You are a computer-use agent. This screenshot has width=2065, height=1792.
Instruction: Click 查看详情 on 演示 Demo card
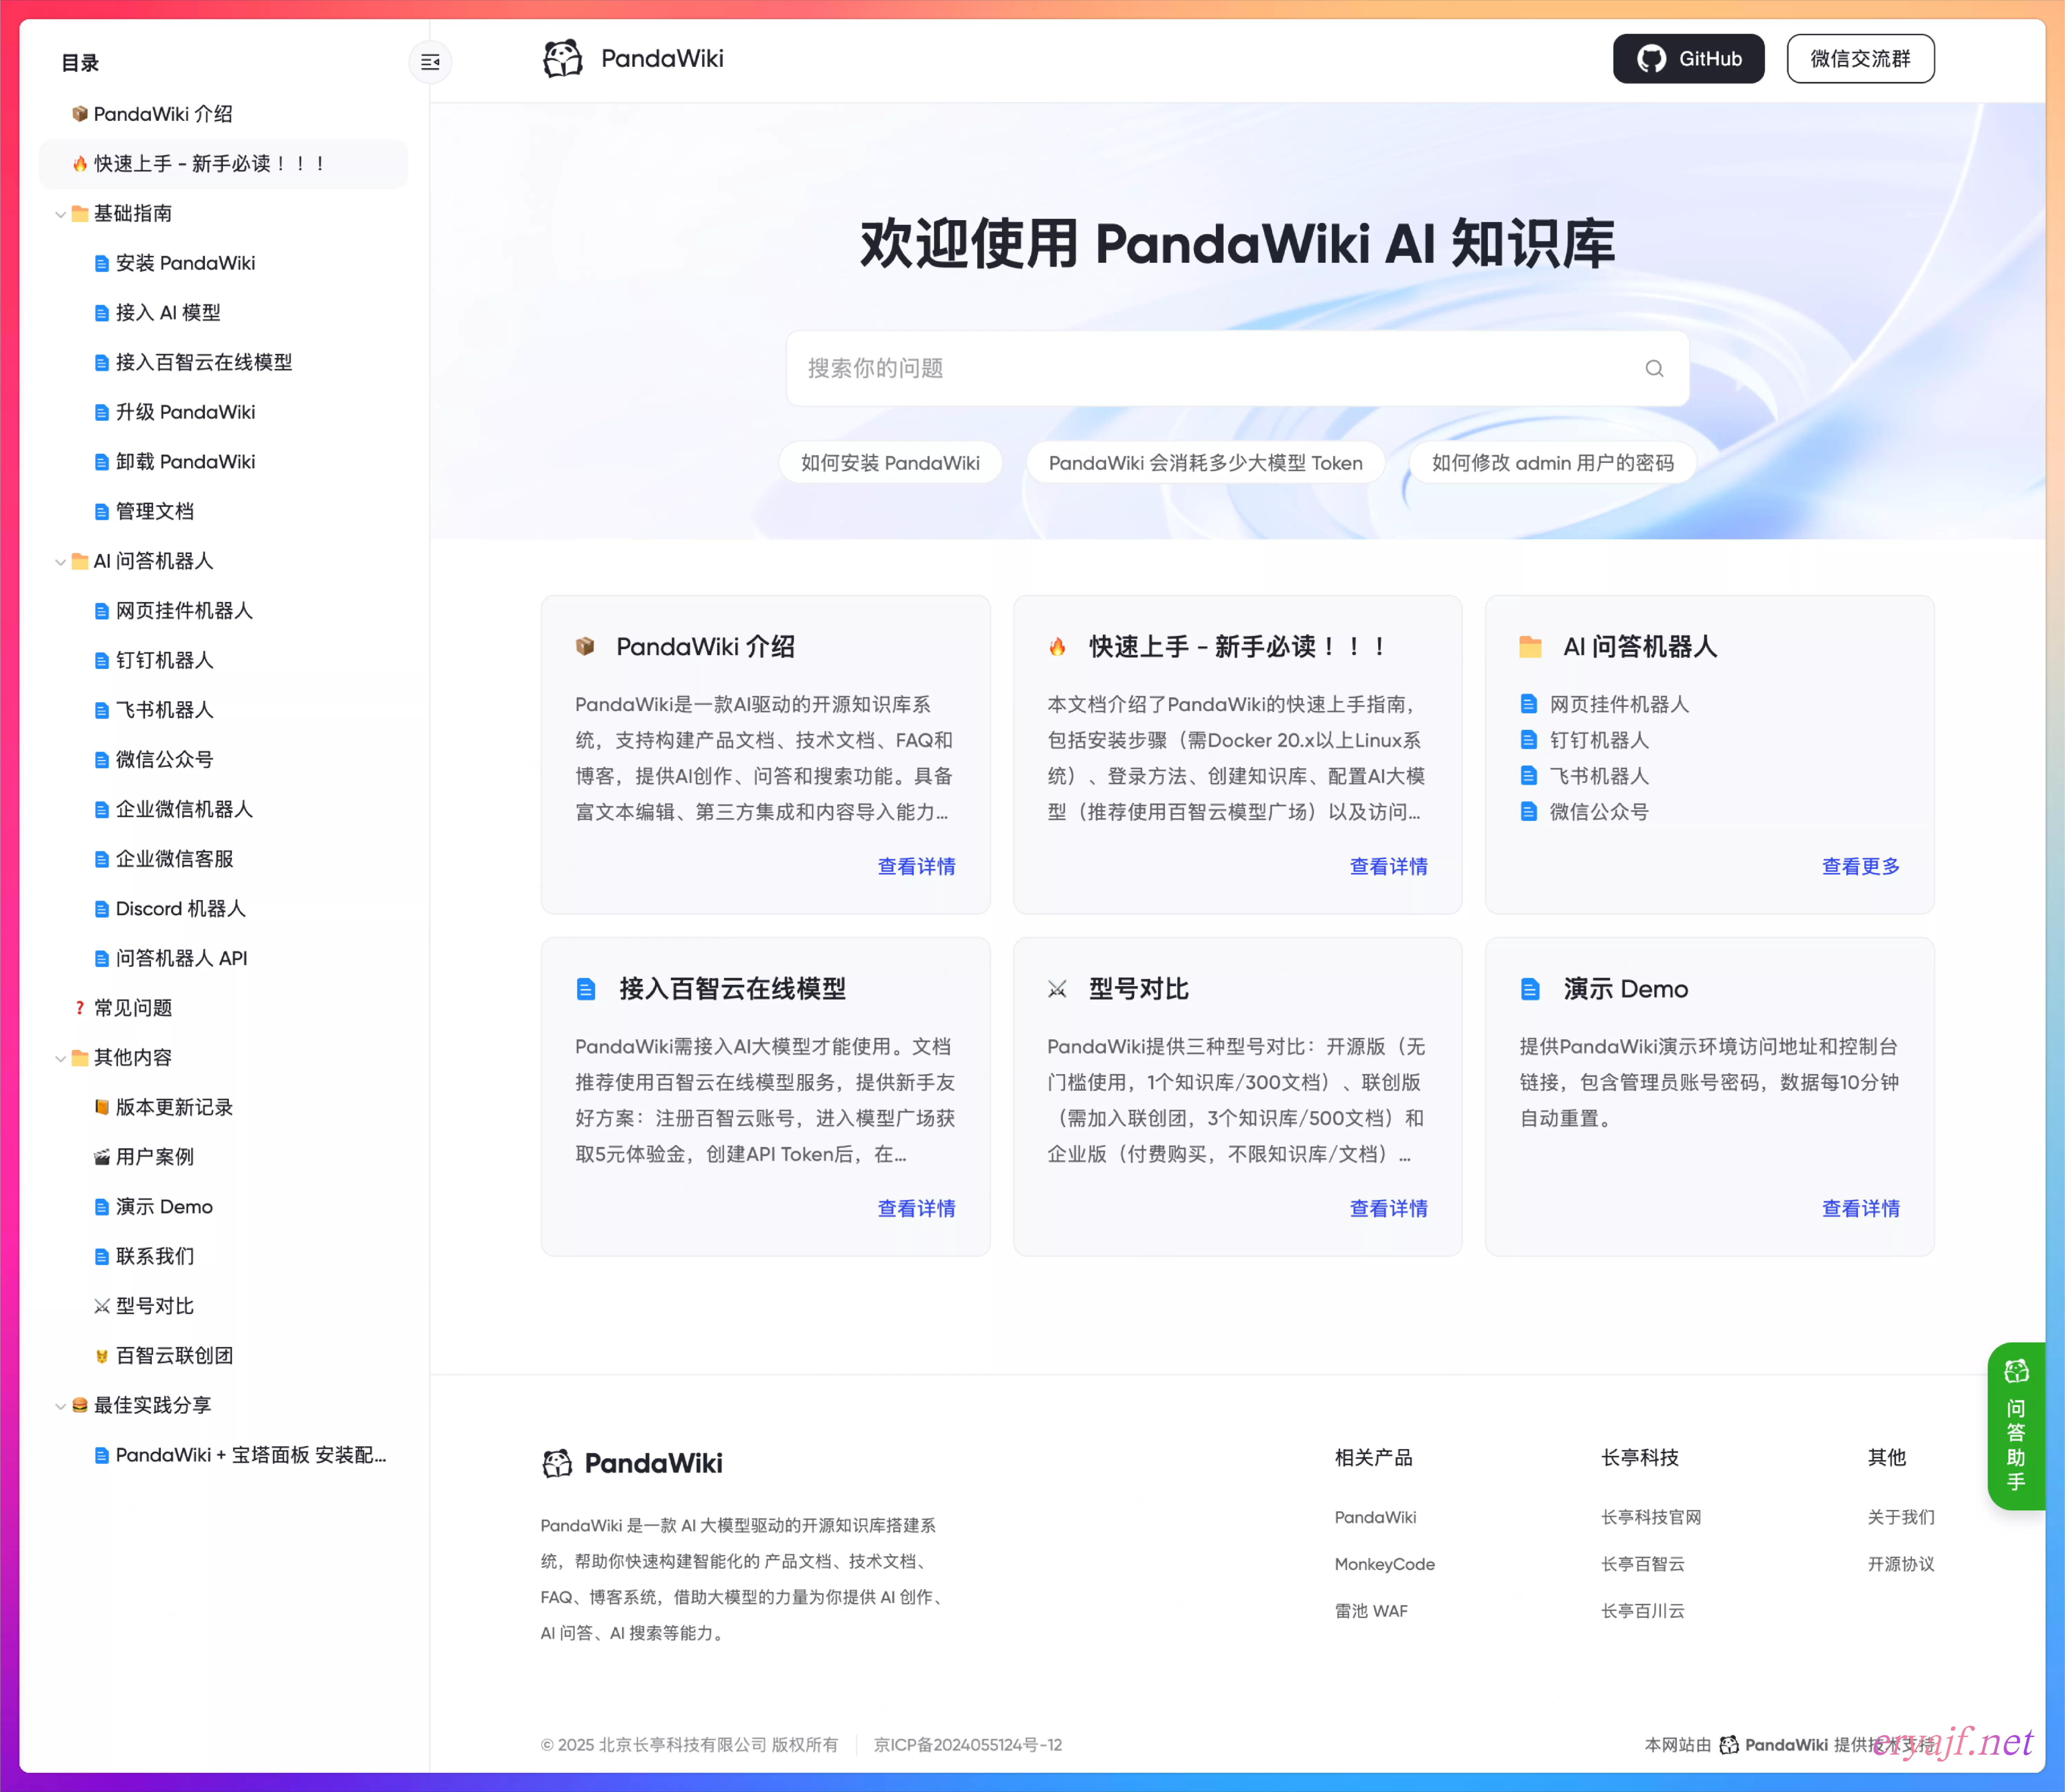[1861, 1209]
